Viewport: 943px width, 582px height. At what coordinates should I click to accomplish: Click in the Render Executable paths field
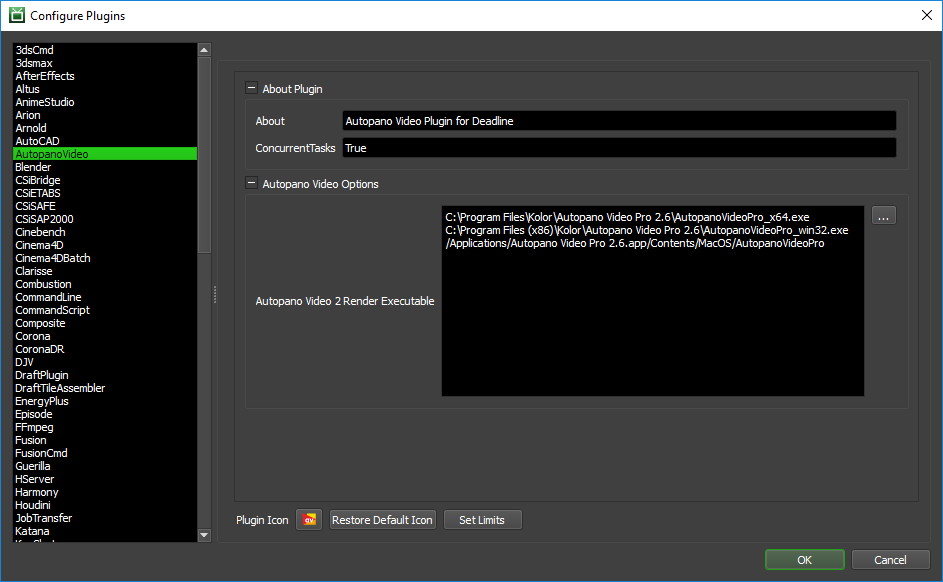[653, 301]
